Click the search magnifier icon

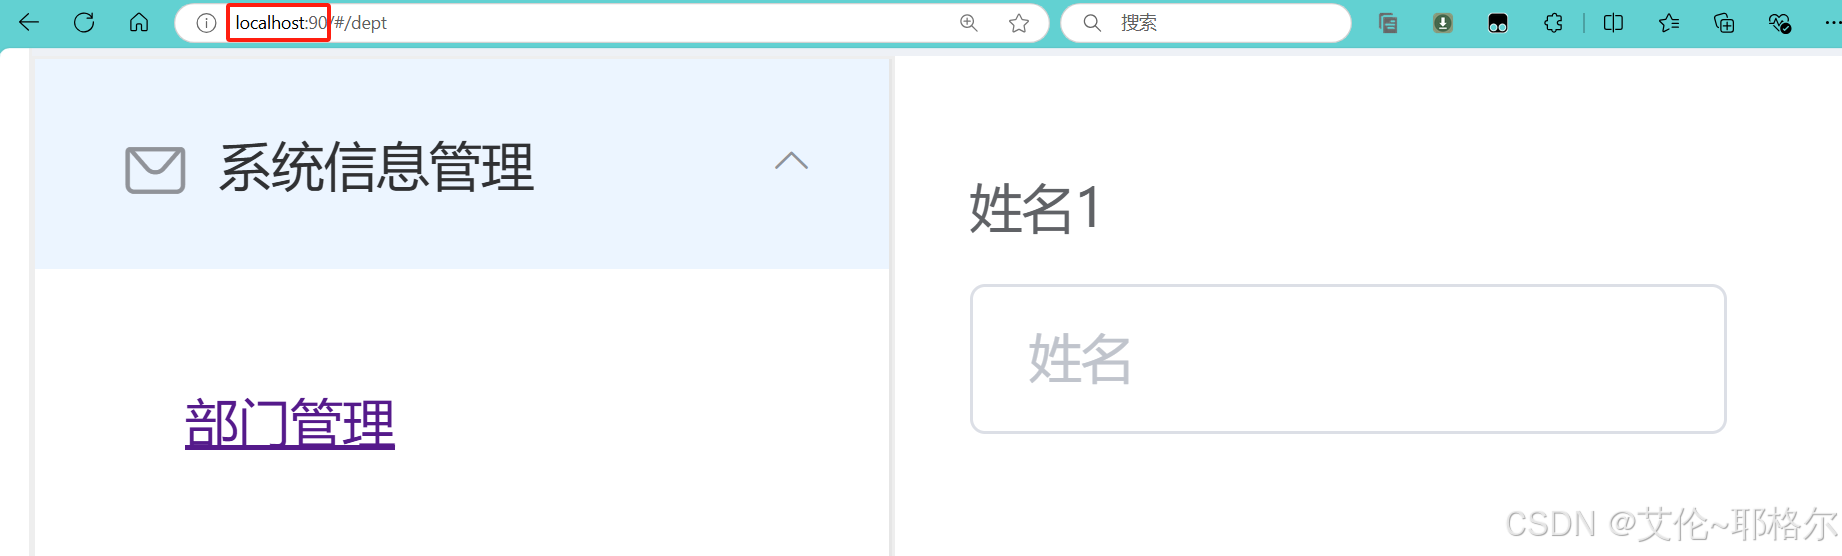tap(1092, 23)
